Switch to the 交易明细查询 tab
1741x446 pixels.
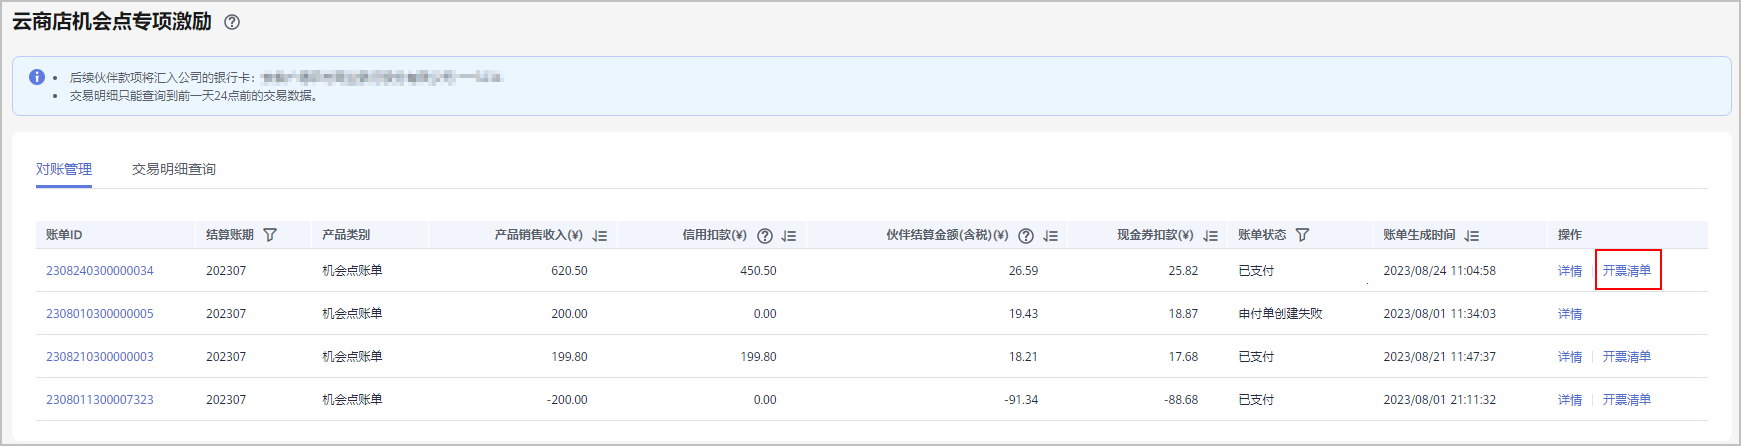coord(174,169)
